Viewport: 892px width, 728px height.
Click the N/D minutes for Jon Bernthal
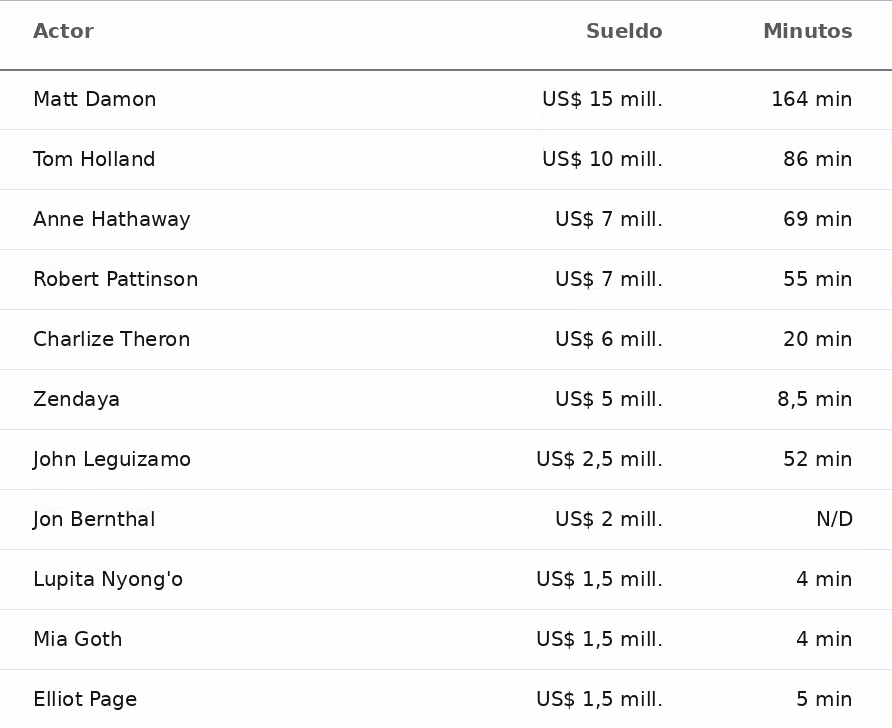click(835, 519)
